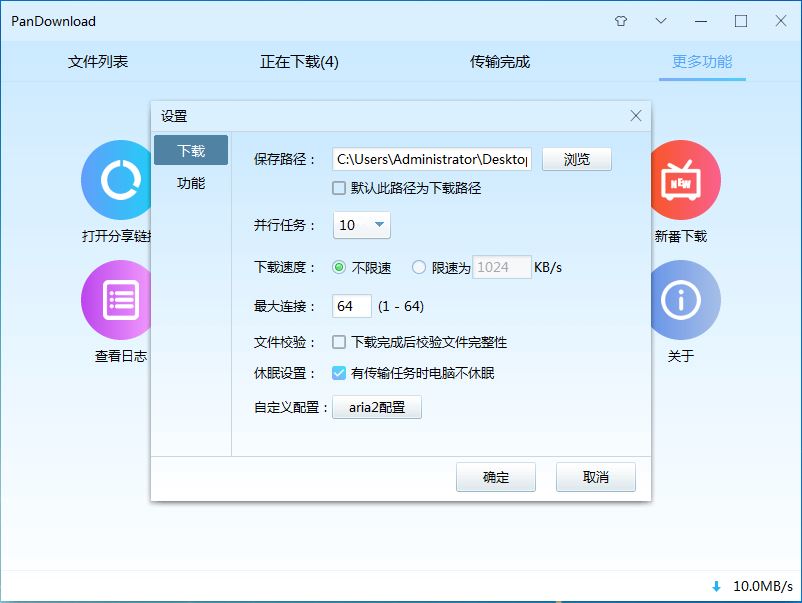
Task: Click the 新番下载 label
Action: point(681,236)
